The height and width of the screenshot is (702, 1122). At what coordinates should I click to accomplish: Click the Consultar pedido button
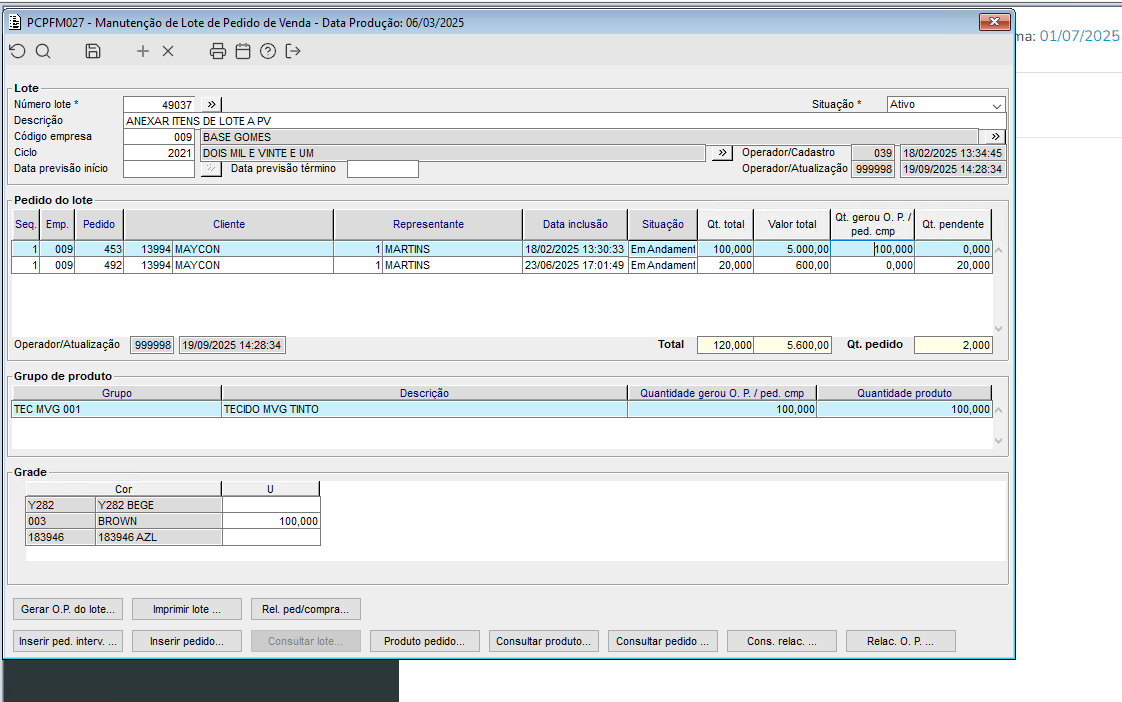coord(663,641)
